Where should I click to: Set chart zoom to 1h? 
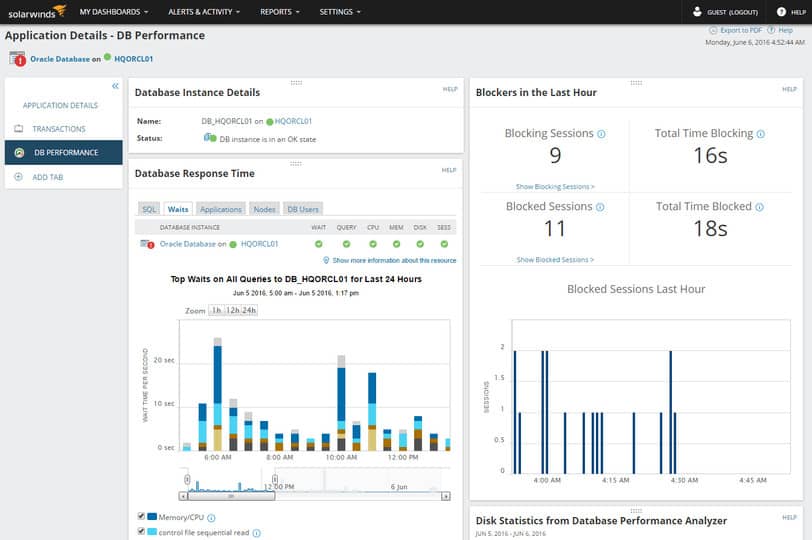[x=216, y=310]
